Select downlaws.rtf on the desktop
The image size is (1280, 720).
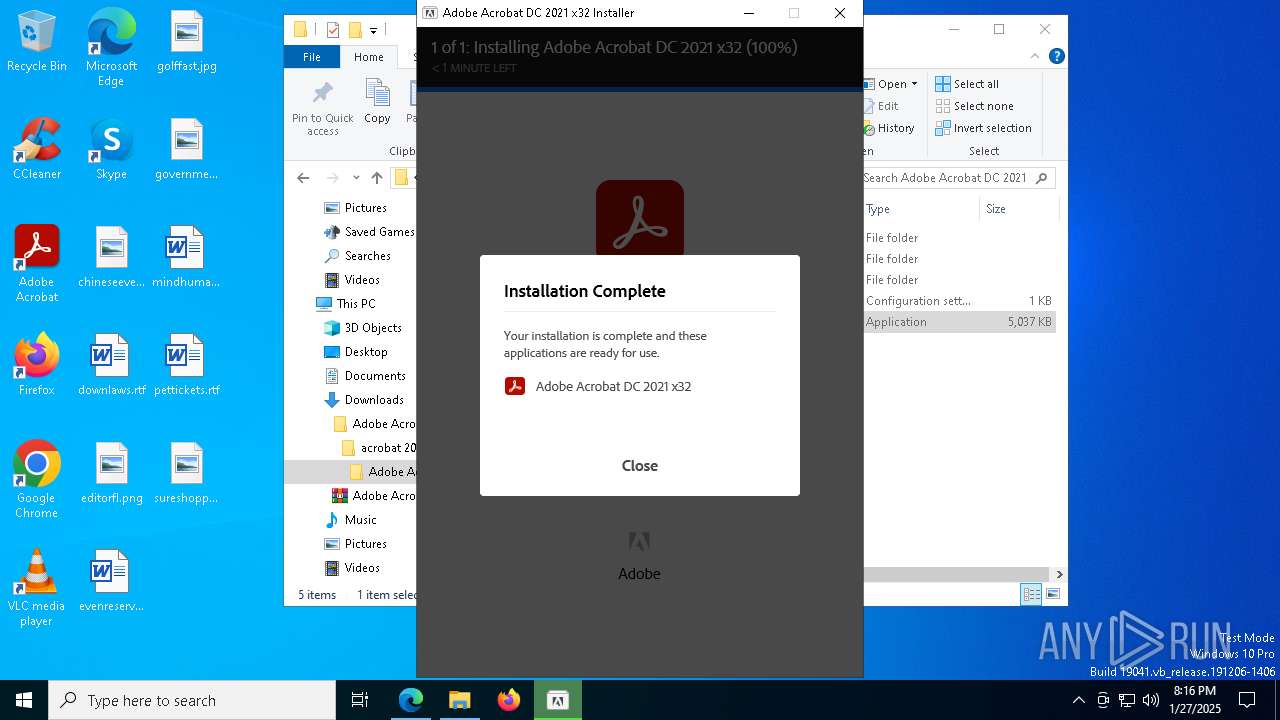111,365
